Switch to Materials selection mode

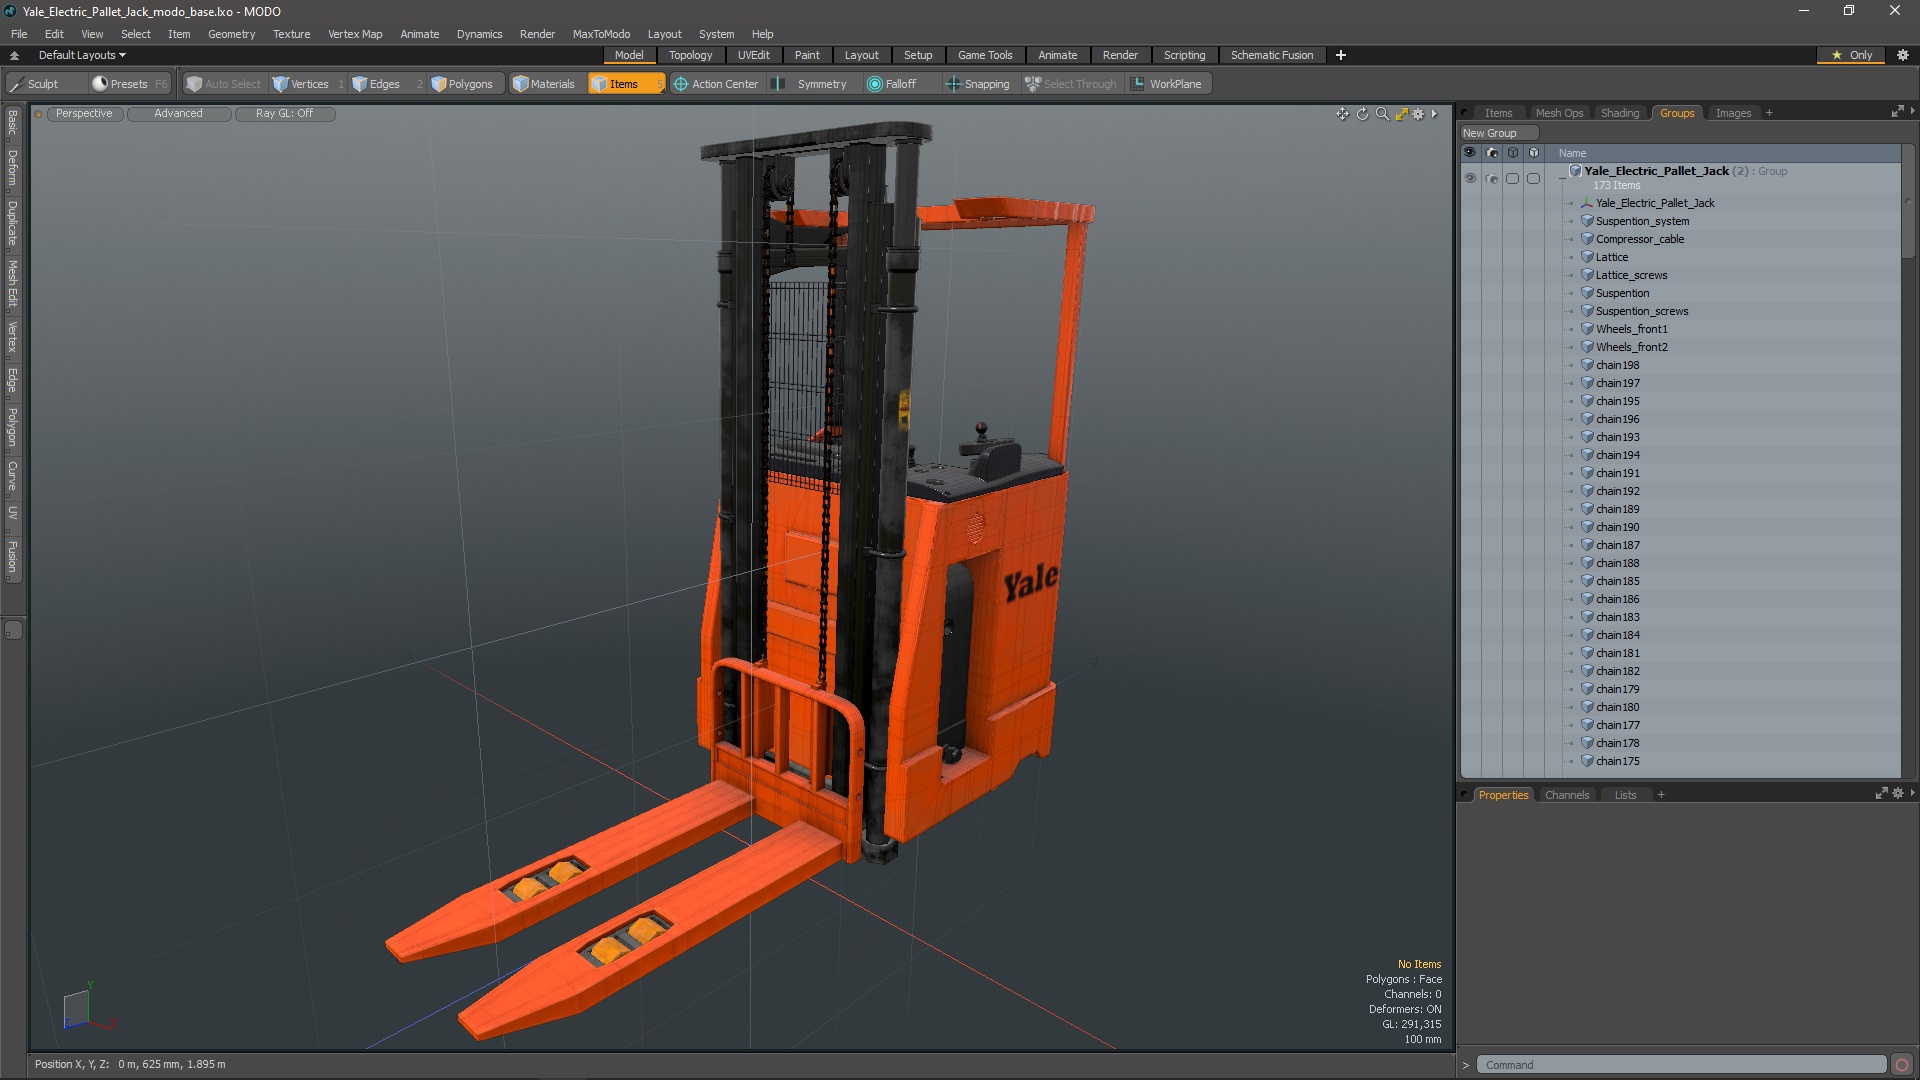[x=543, y=84]
